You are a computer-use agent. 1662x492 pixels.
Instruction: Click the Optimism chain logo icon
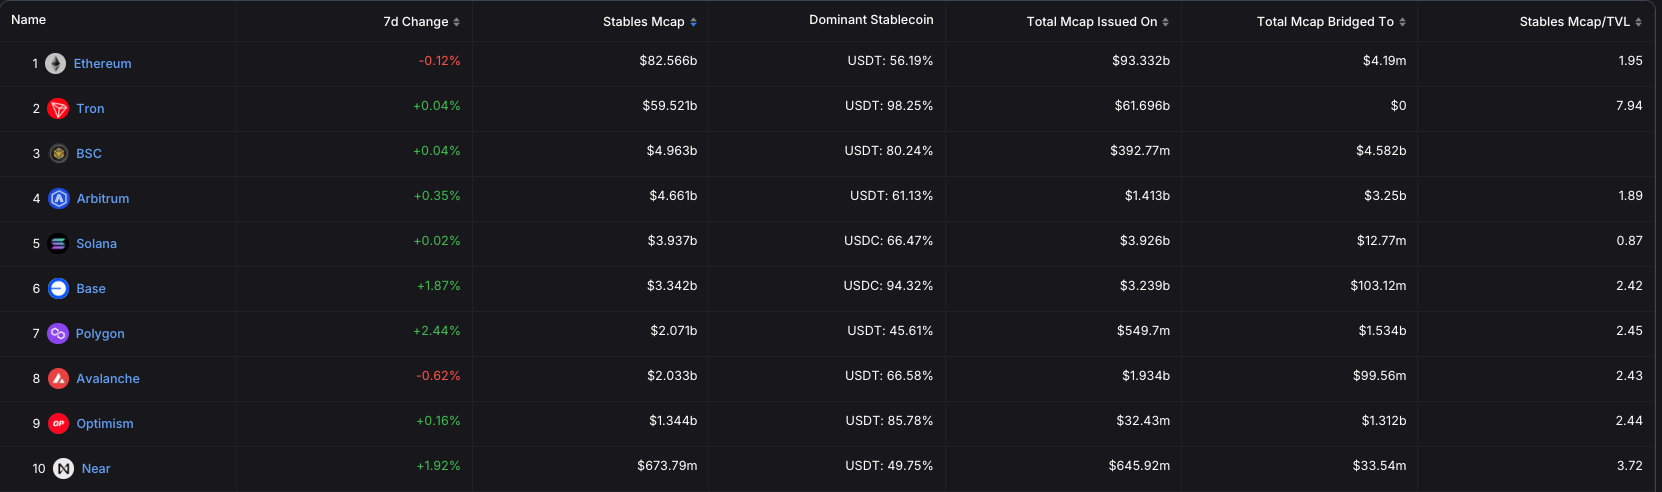click(x=58, y=424)
